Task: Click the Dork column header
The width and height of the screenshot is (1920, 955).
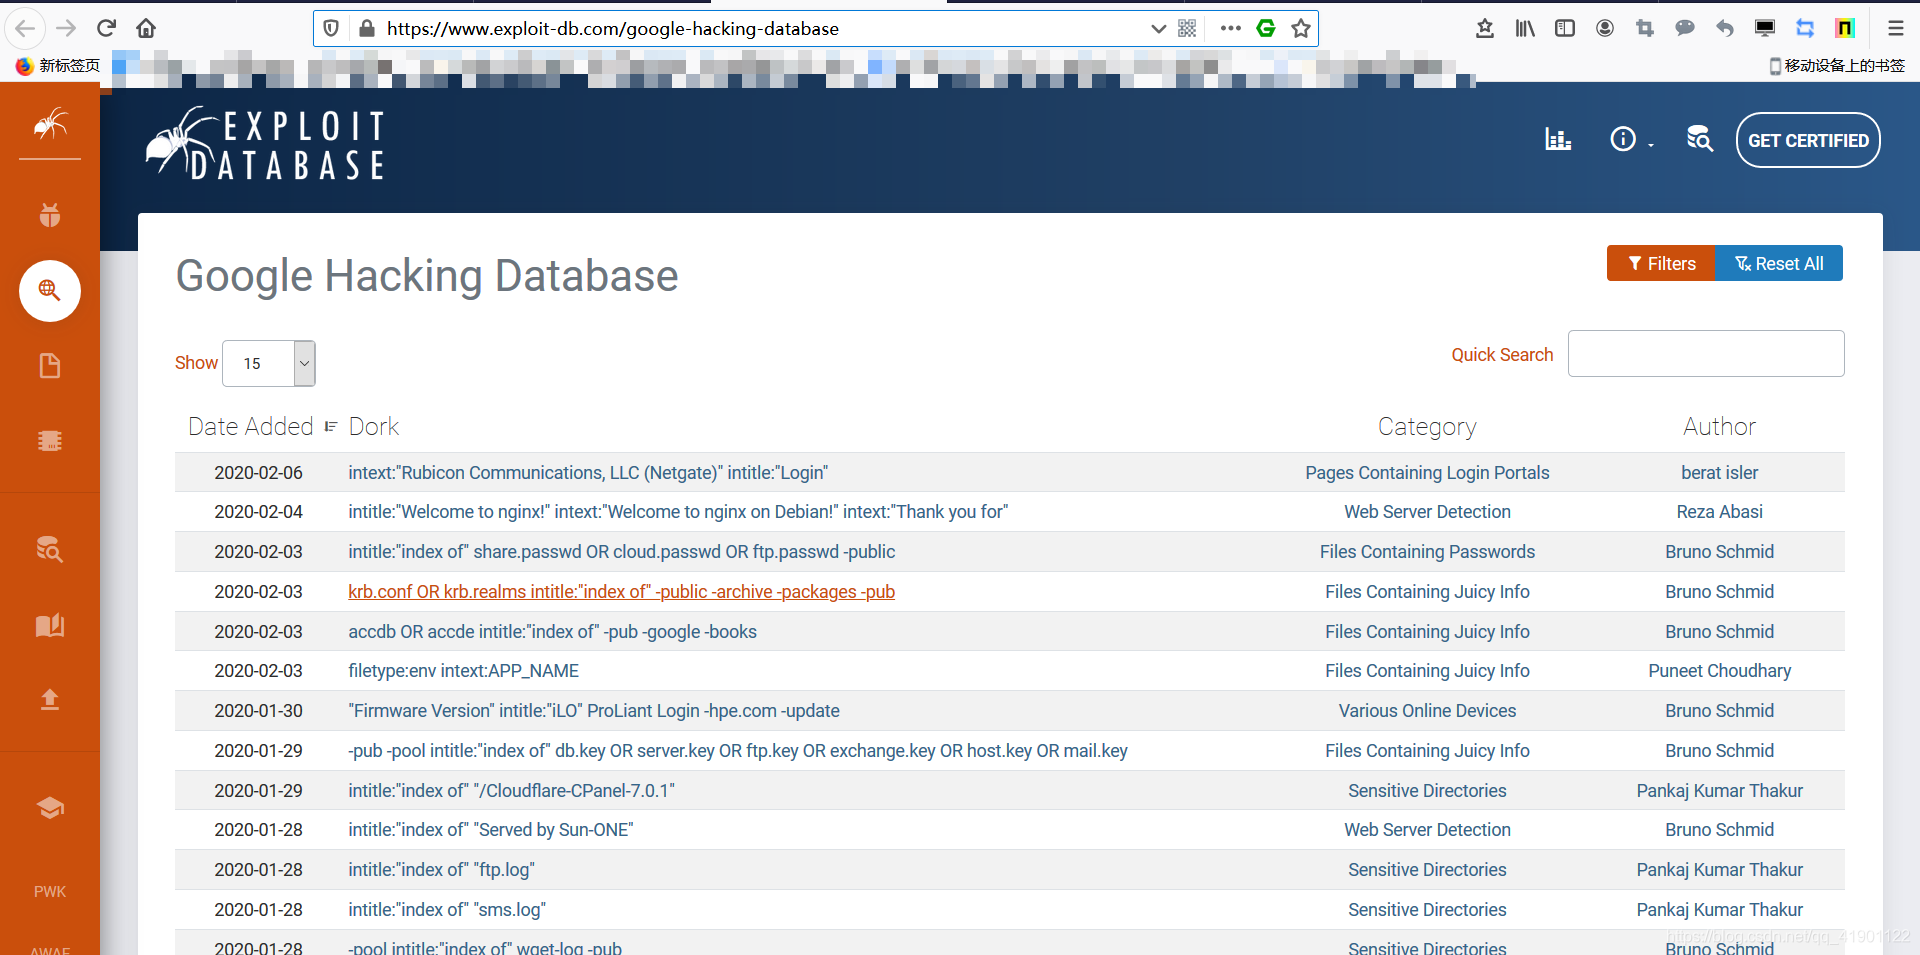Action: point(373,427)
